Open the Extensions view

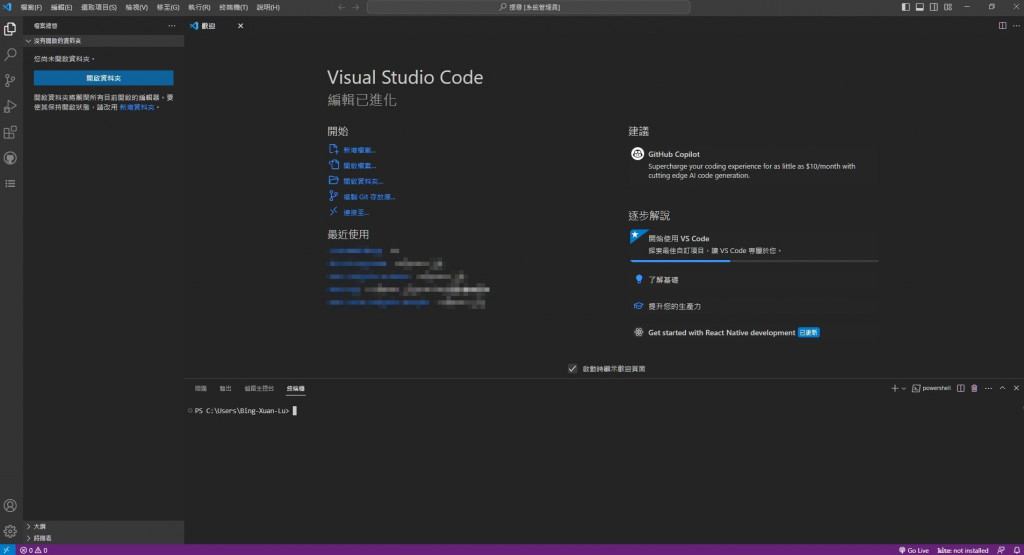[x=10, y=133]
